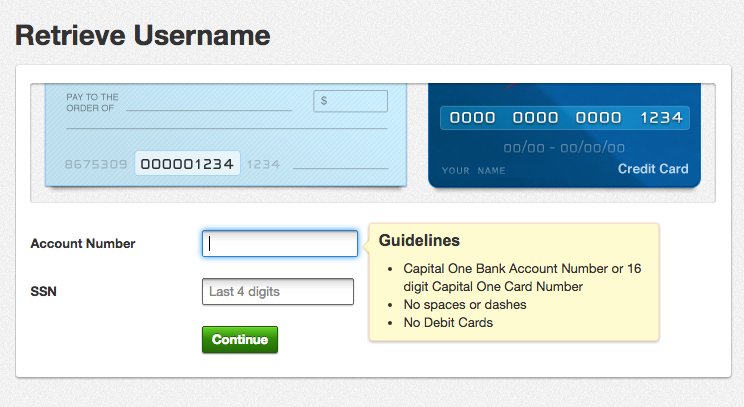The width and height of the screenshot is (744, 407).
Task: Click the SSN label
Action: [44, 291]
